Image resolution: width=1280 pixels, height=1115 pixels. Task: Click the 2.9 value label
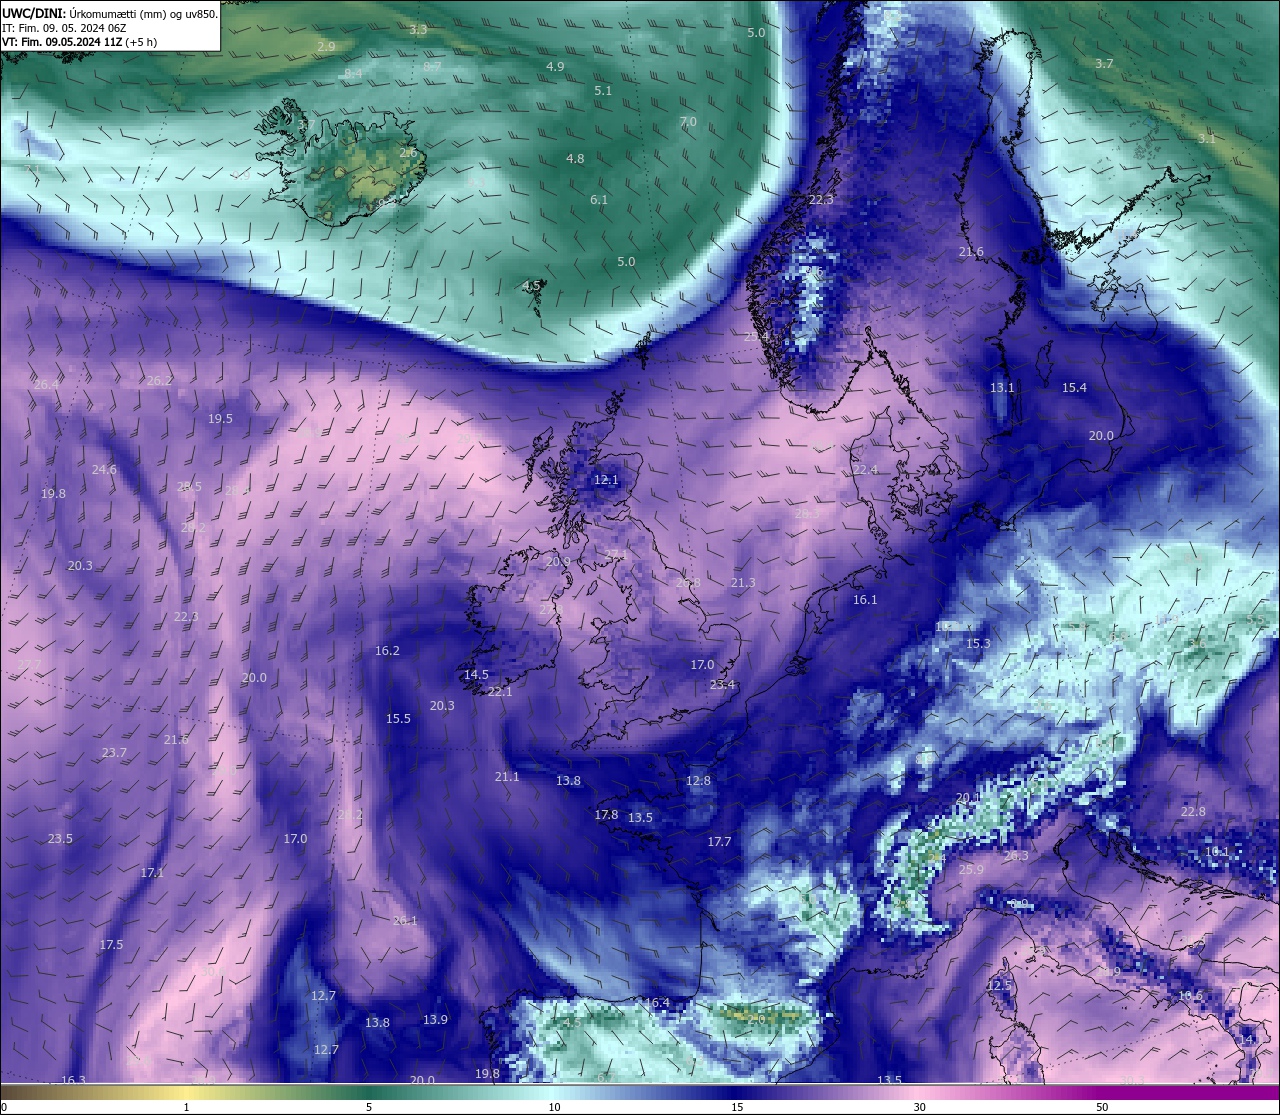pos(327,46)
